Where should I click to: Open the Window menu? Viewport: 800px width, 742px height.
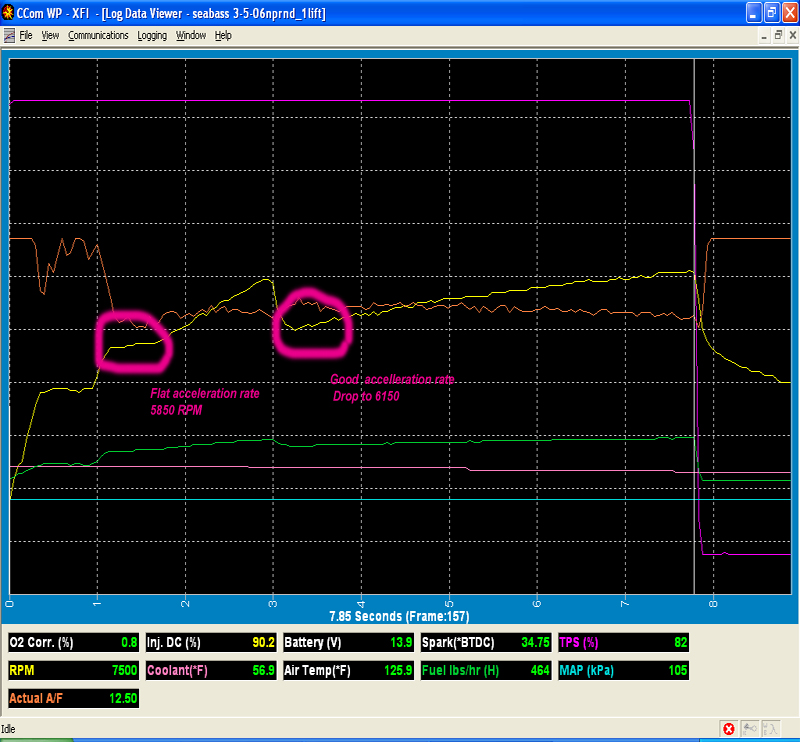(x=190, y=35)
